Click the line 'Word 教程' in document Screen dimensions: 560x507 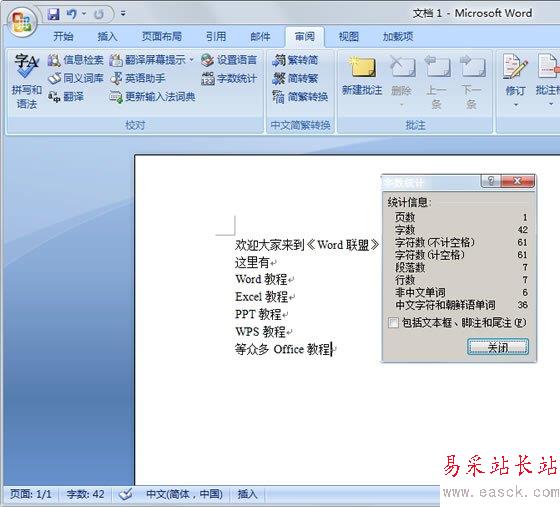point(261,279)
